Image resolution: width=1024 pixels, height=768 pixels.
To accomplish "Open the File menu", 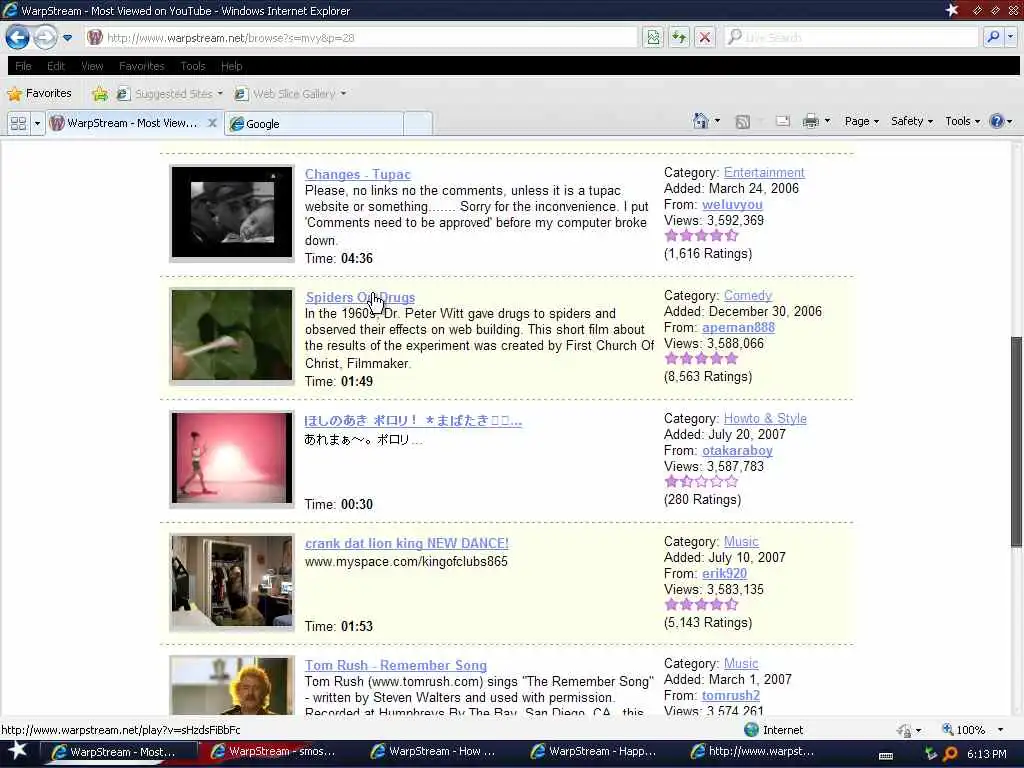I will (23, 66).
